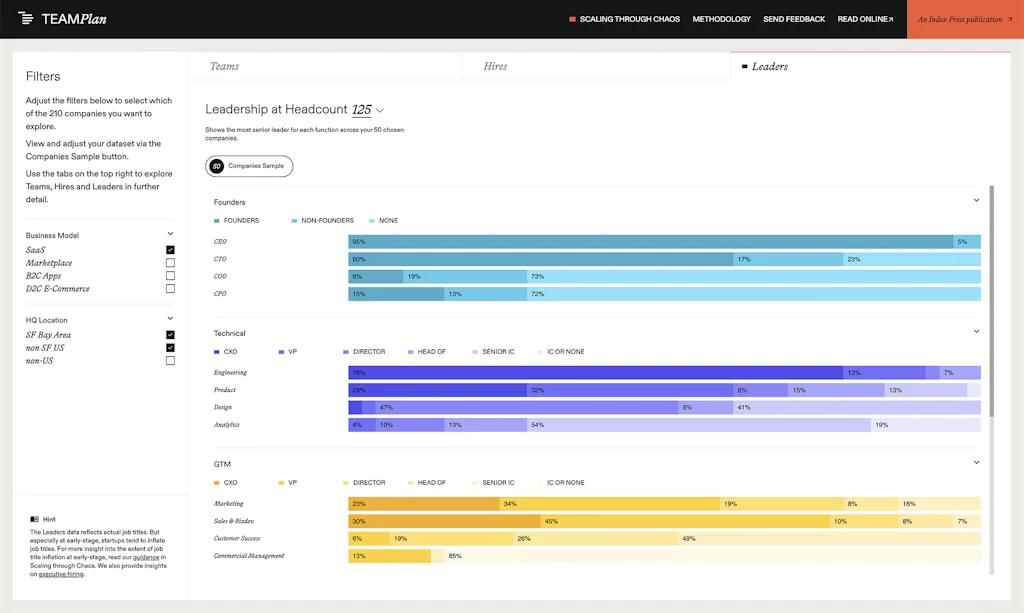
Task: Uncheck the SaaS filter
Action: click(171, 248)
